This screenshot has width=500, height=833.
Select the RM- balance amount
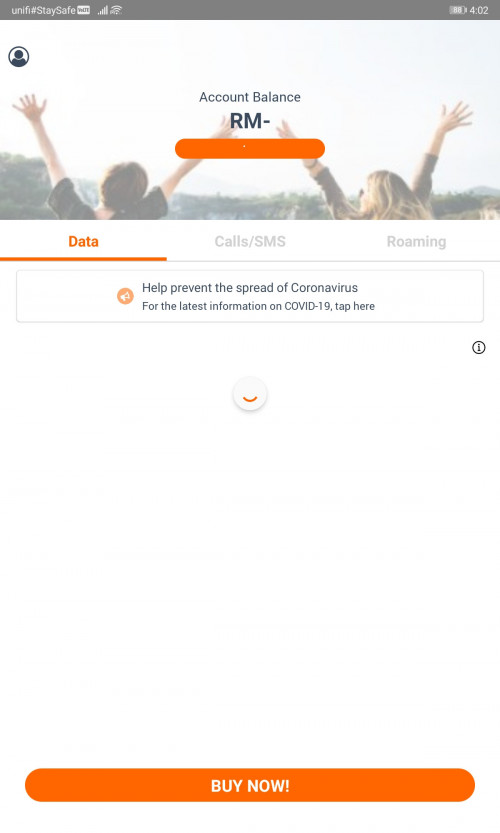click(250, 121)
